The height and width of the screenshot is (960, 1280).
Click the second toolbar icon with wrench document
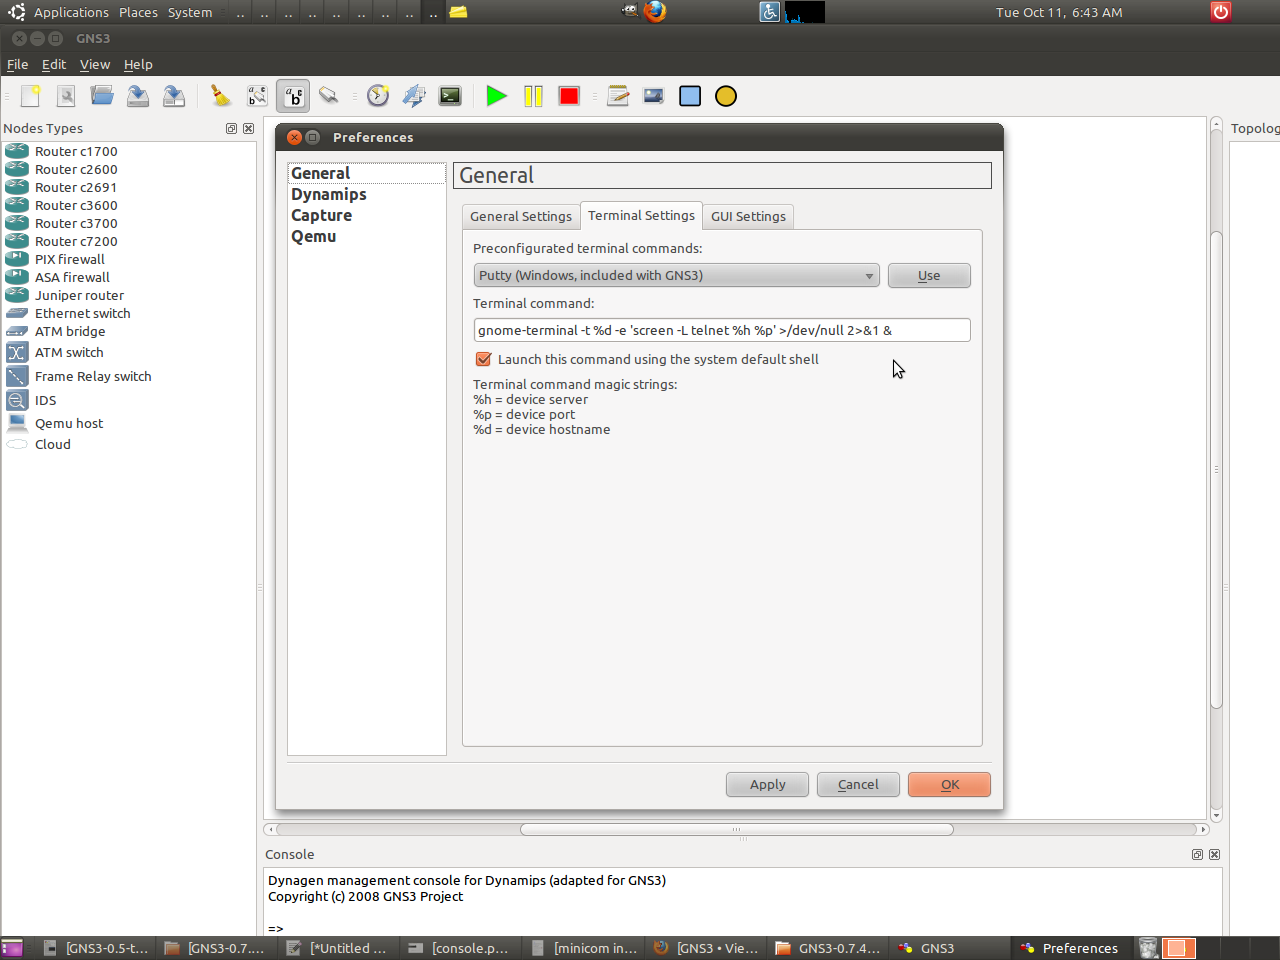tap(66, 96)
